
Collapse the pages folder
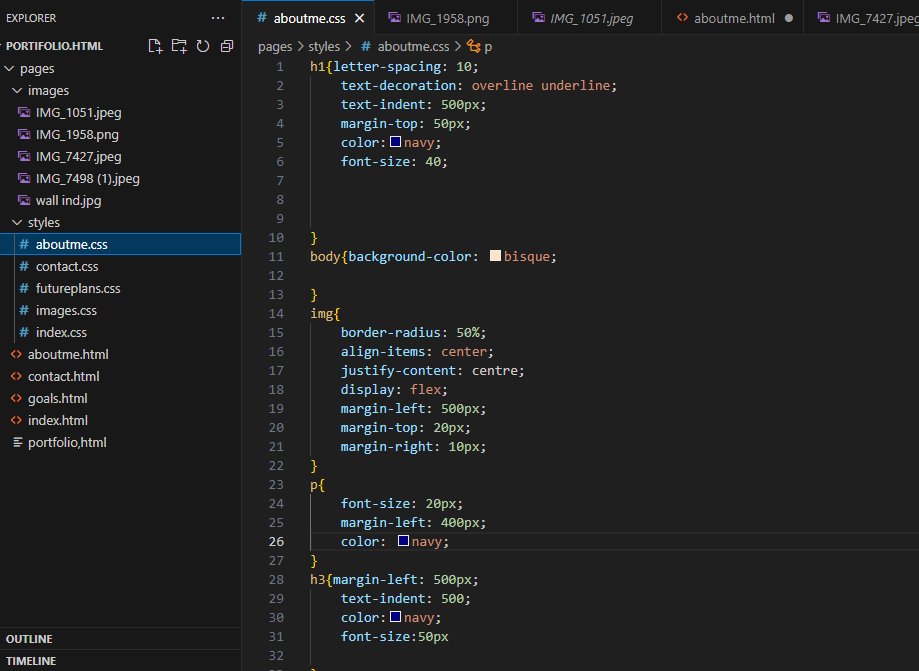(x=9, y=69)
